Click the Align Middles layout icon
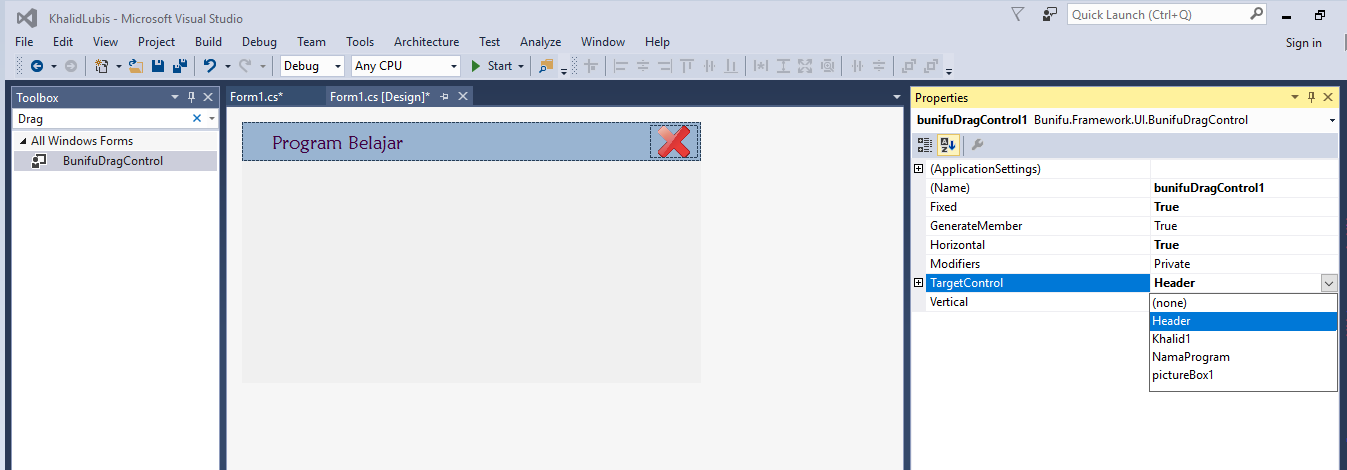 pos(709,66)
